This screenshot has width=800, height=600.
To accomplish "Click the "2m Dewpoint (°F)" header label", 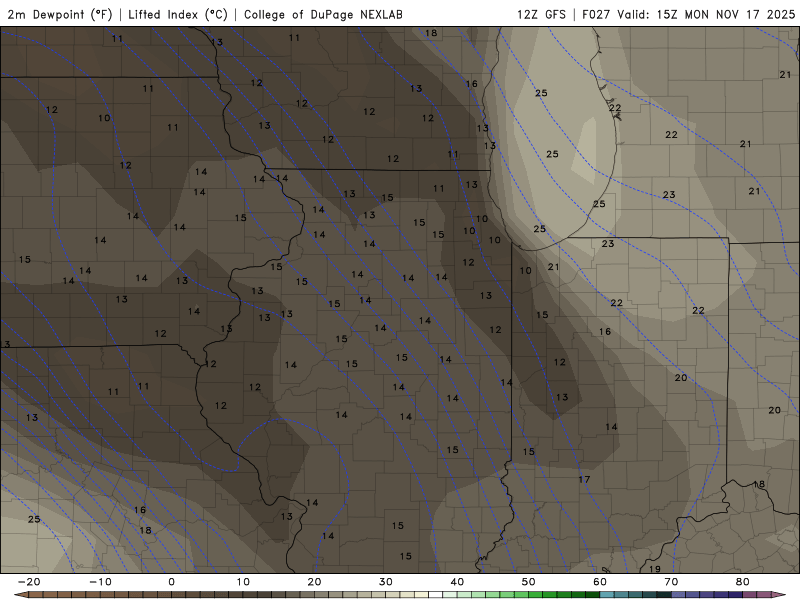I will point(60,14).
